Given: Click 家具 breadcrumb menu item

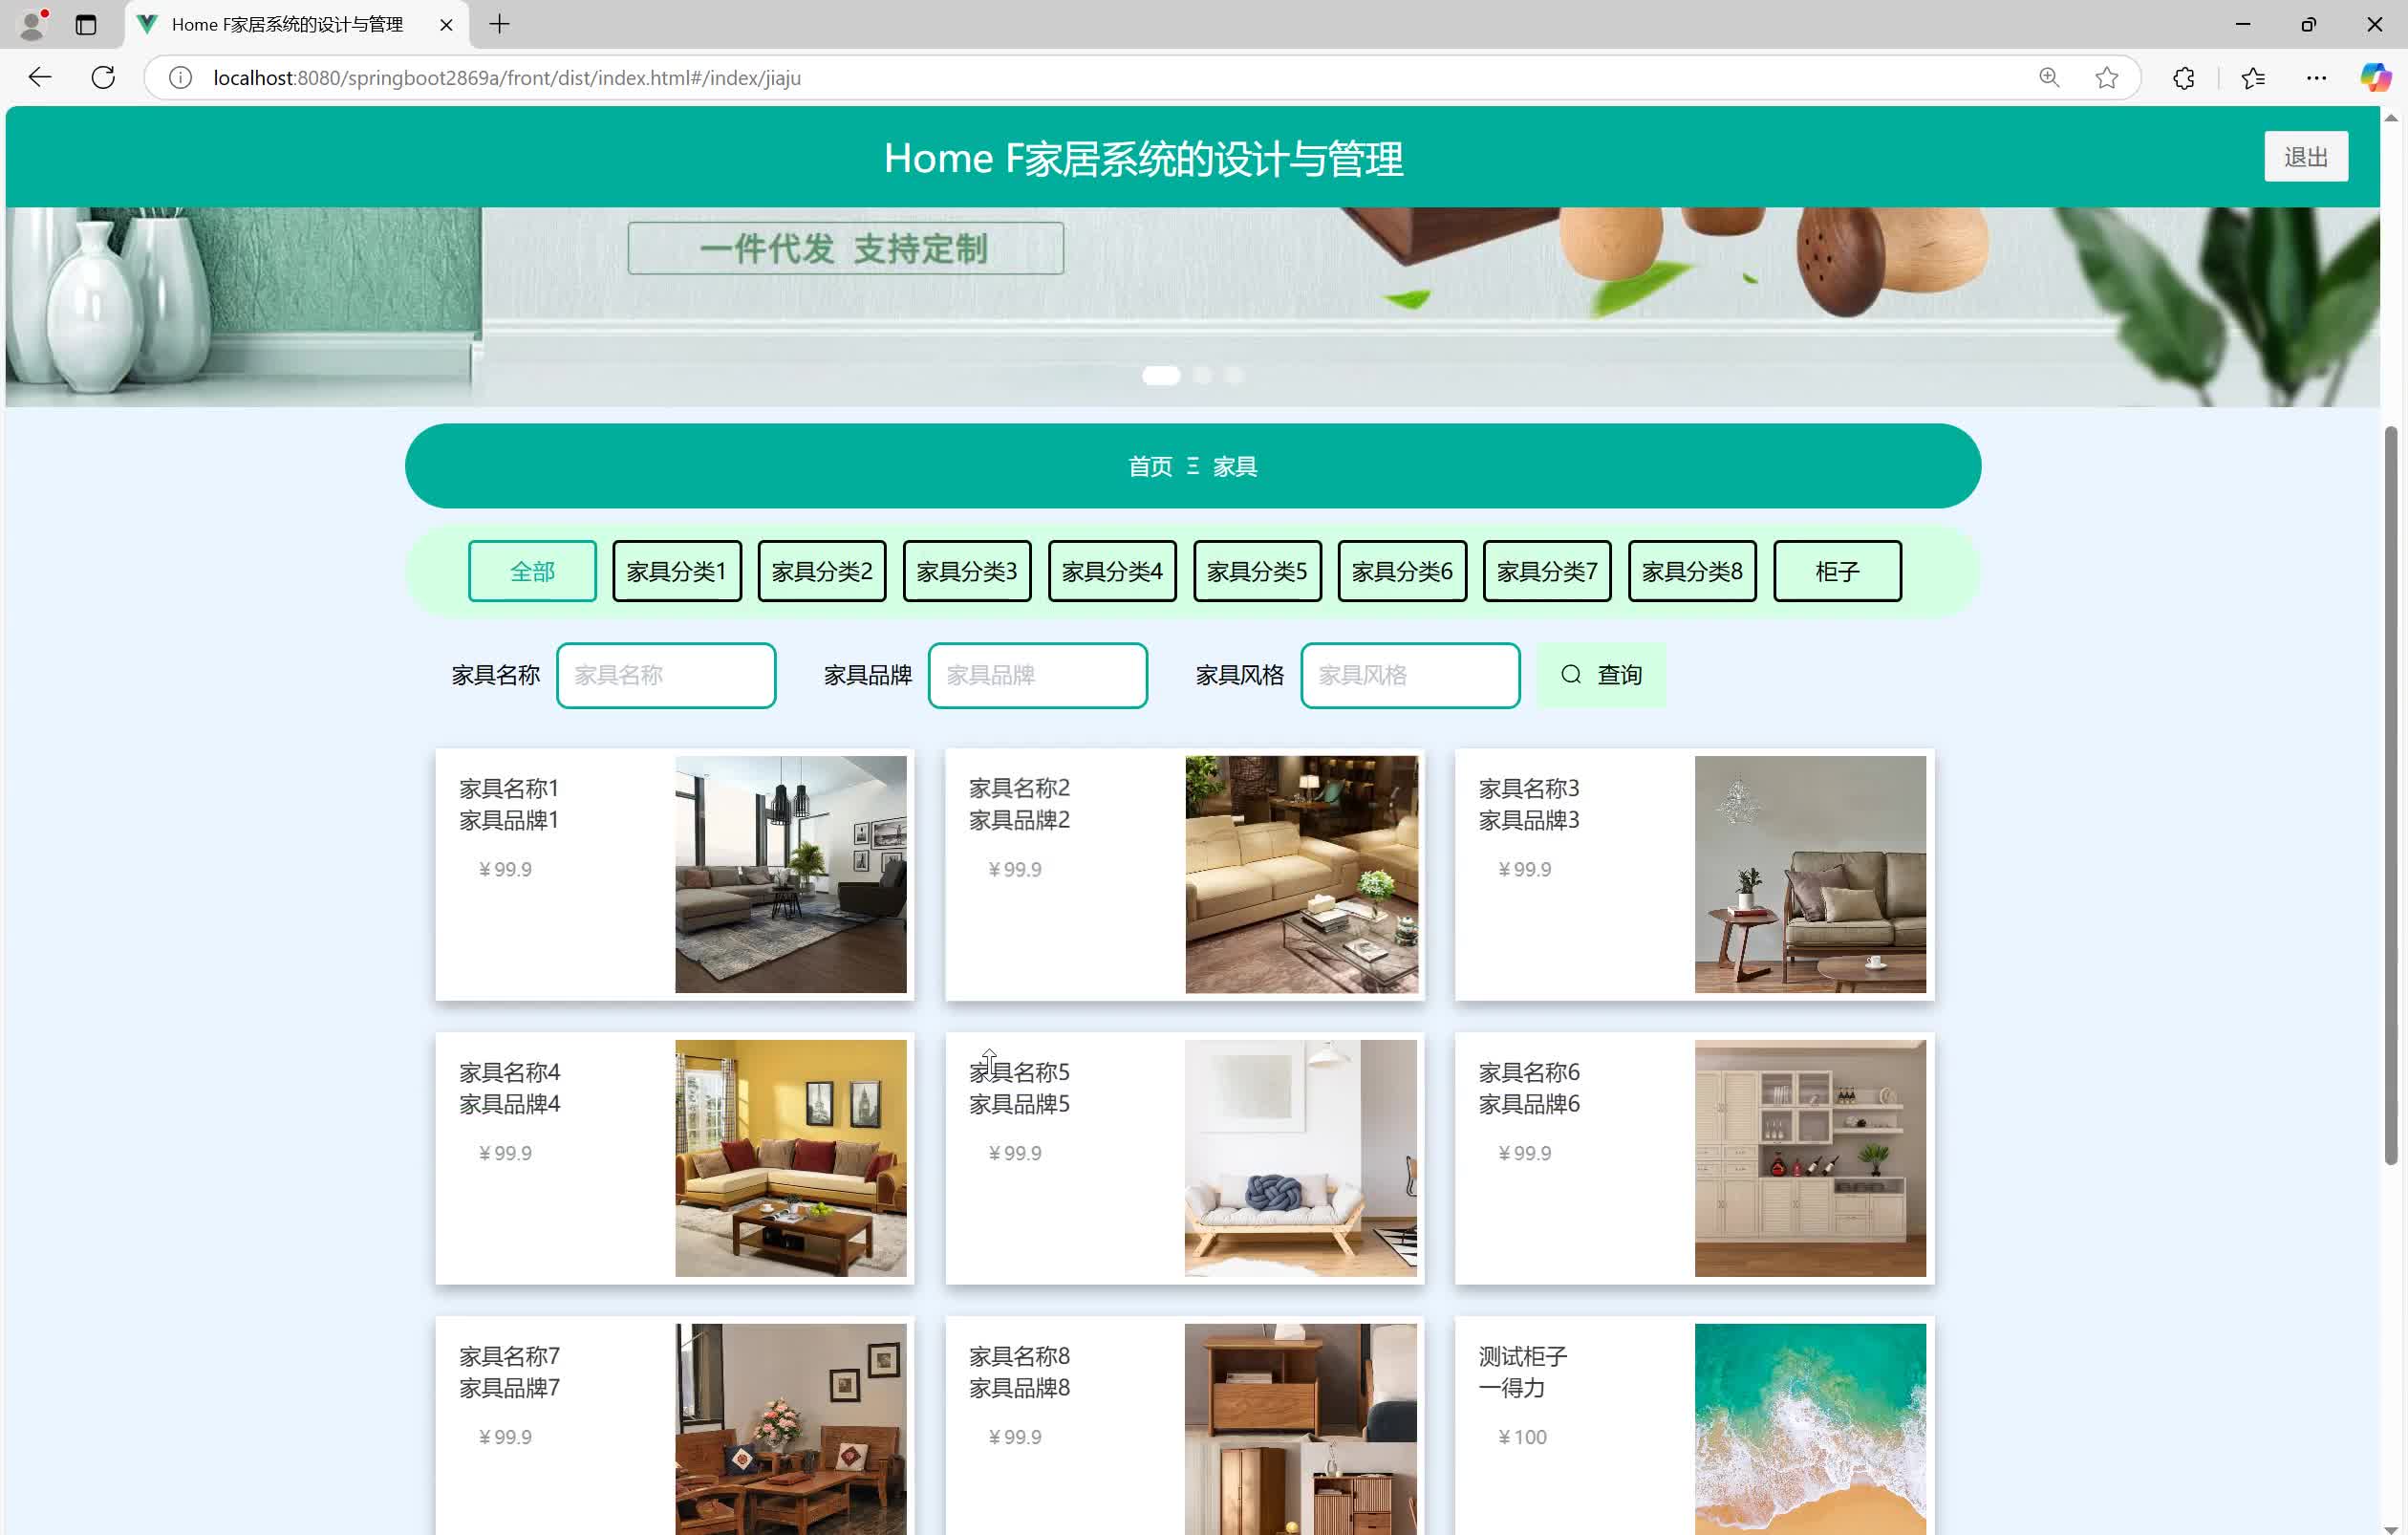Looking at the screenshot, I should [x=1237, y=465].
